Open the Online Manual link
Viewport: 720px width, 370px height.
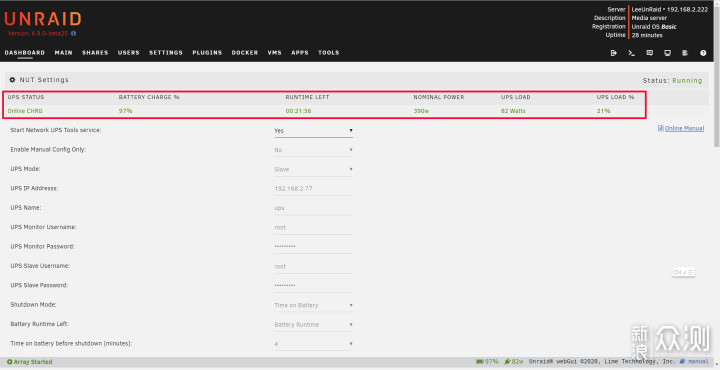click(684, 128)
